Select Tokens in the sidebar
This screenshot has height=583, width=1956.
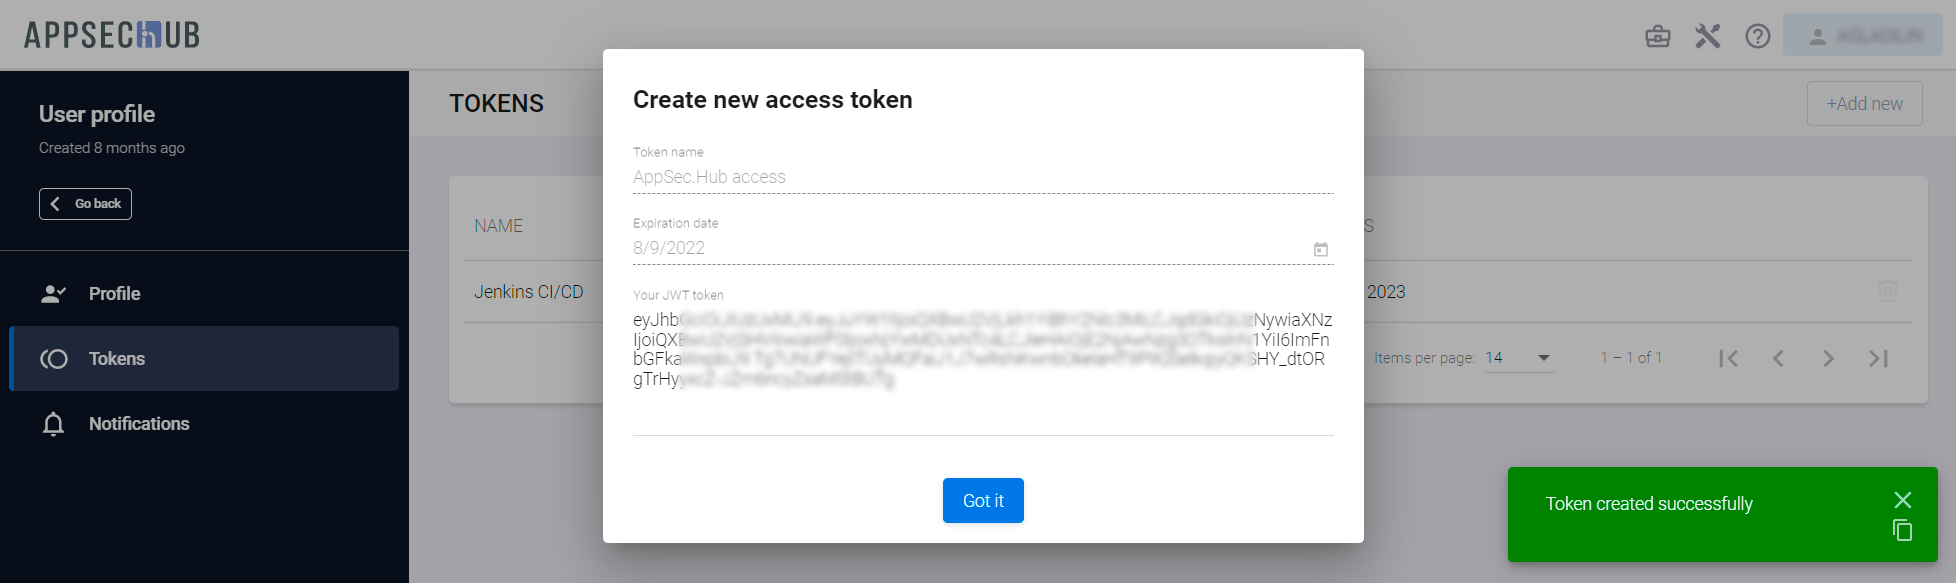(x=117, y=359)
